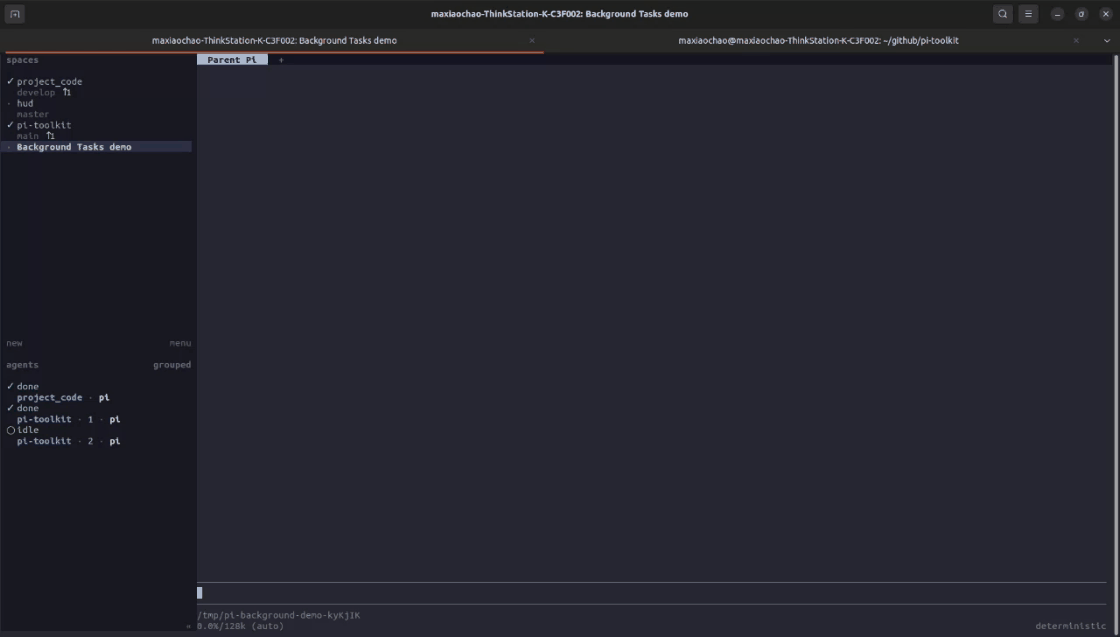Add a new tab with plus button
This screenshot has width=1120, height=637.
(281, 60)
